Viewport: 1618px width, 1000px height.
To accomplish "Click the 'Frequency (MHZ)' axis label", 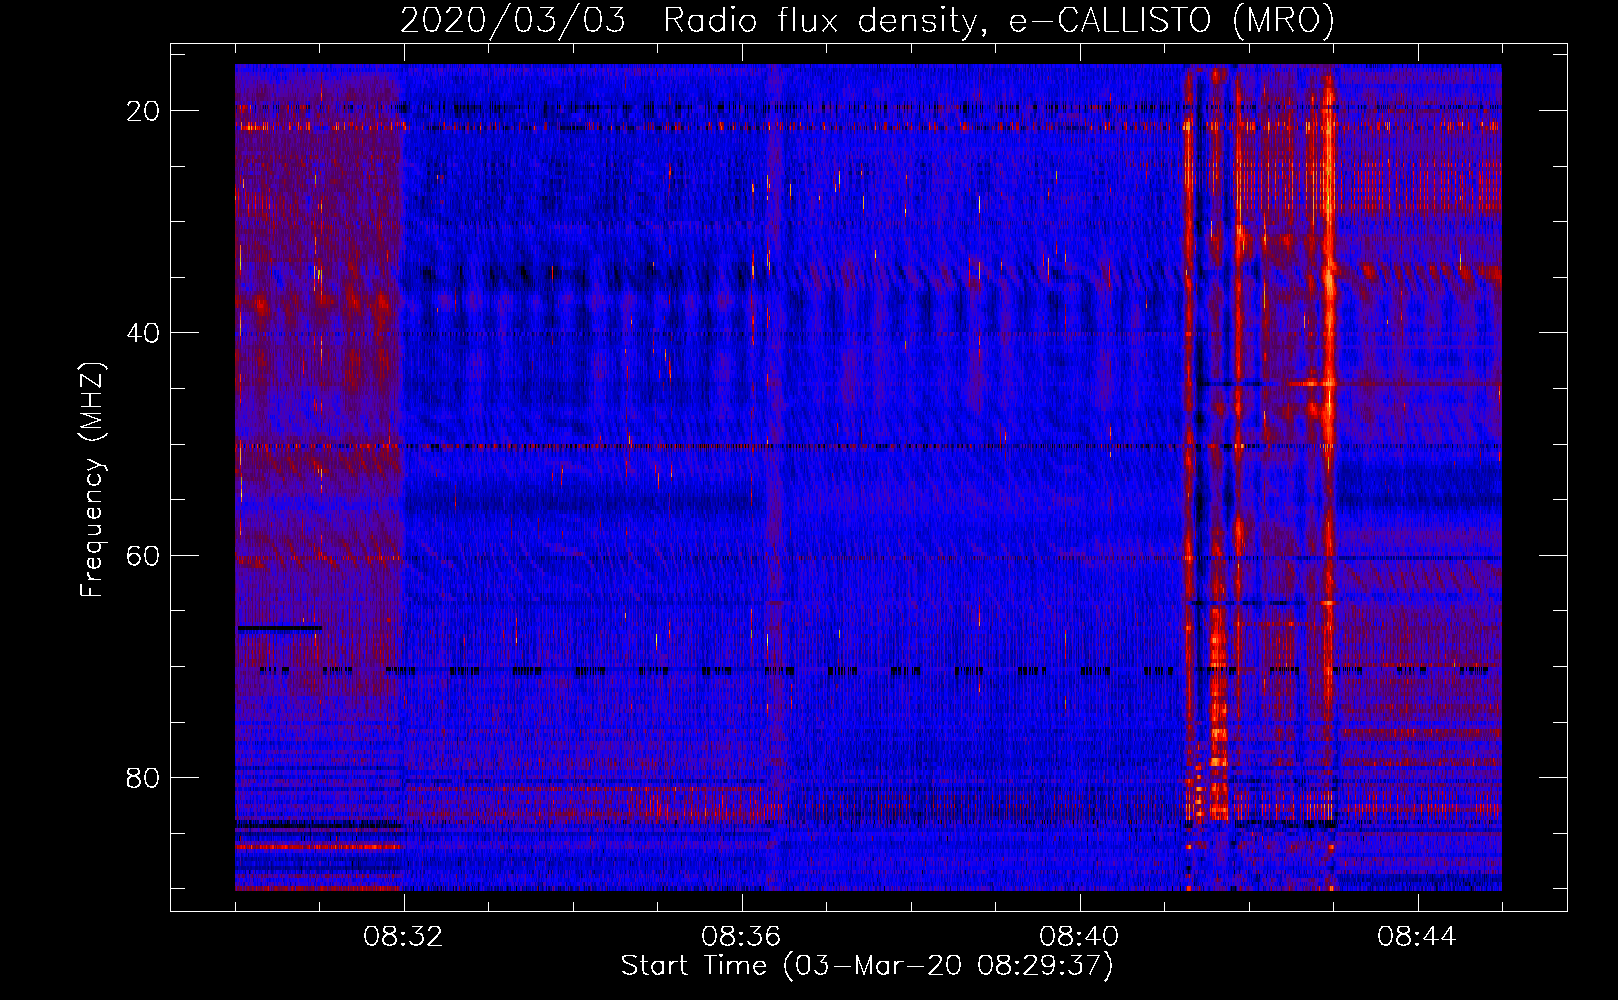I will tap(92, 480).
